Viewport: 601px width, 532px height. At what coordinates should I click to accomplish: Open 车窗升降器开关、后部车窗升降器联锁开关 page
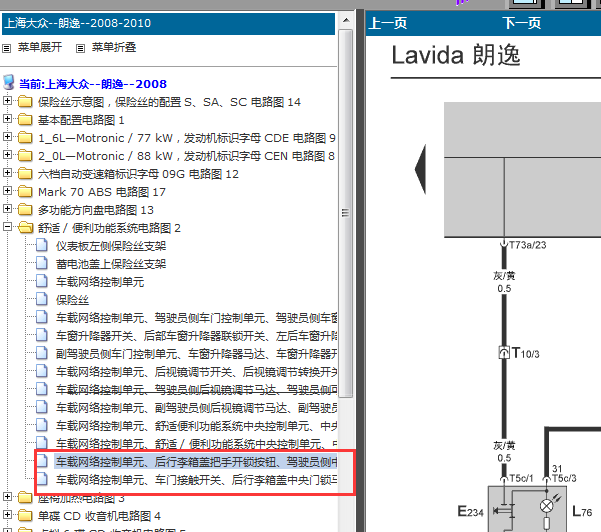(x=197, y=336)
